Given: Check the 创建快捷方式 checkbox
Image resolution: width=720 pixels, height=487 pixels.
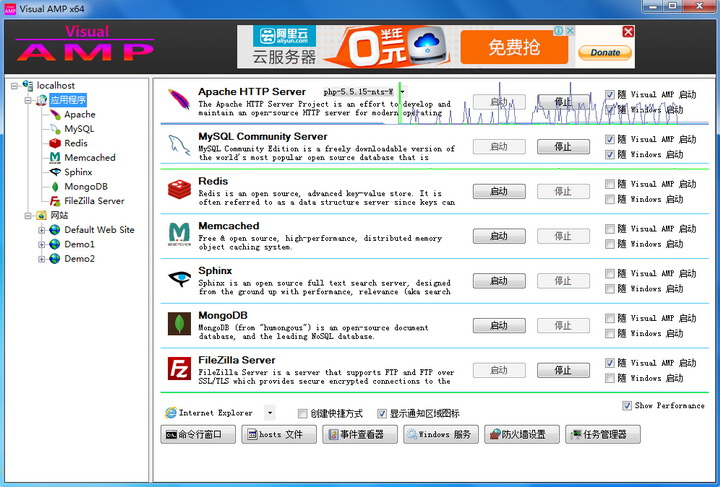Looking at the screenshot, I should click(302, 414).
